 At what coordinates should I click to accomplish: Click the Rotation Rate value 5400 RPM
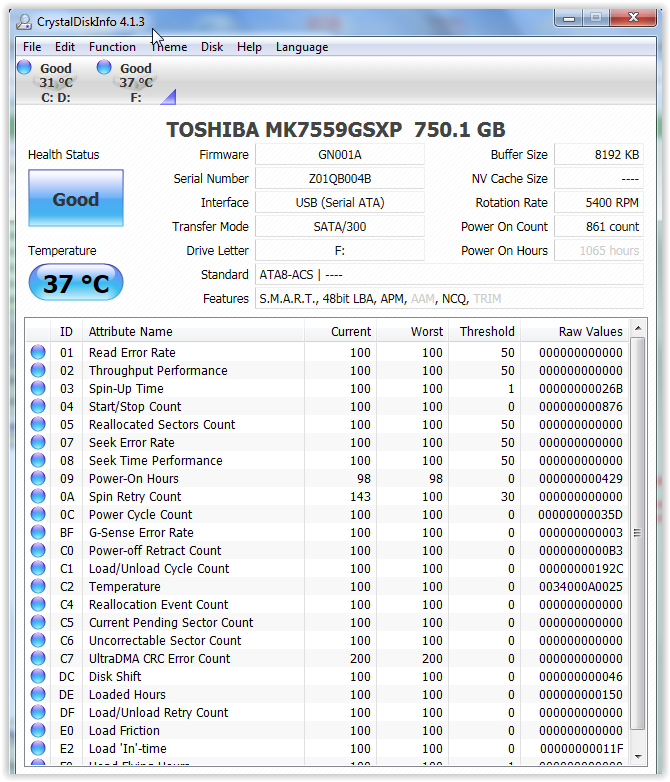point(599,202)
